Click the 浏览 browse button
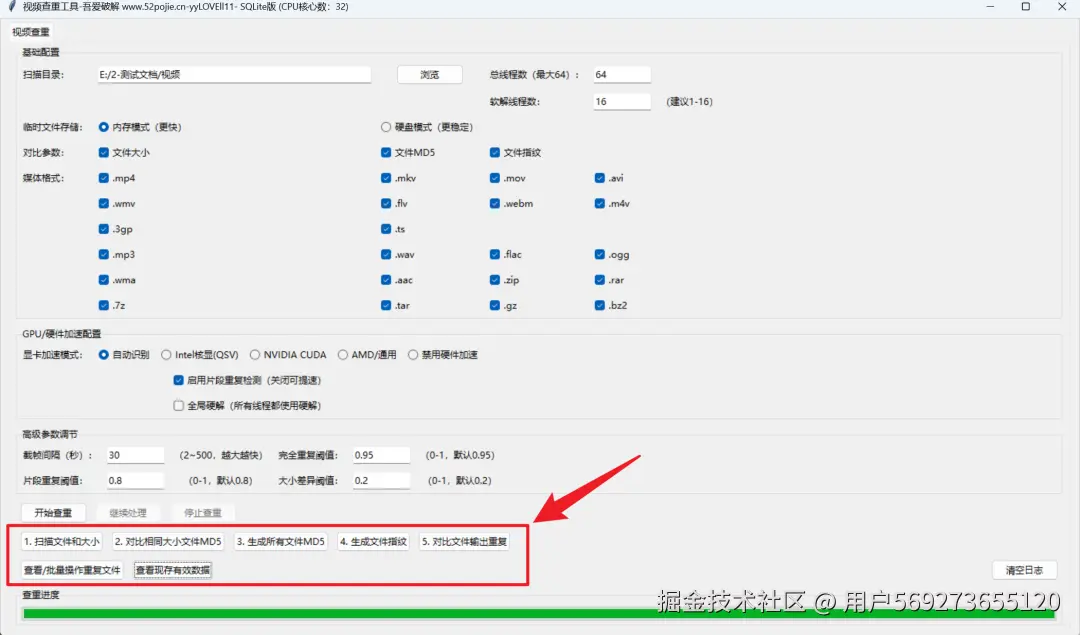The image size is (1080, 635). [430, 74]
